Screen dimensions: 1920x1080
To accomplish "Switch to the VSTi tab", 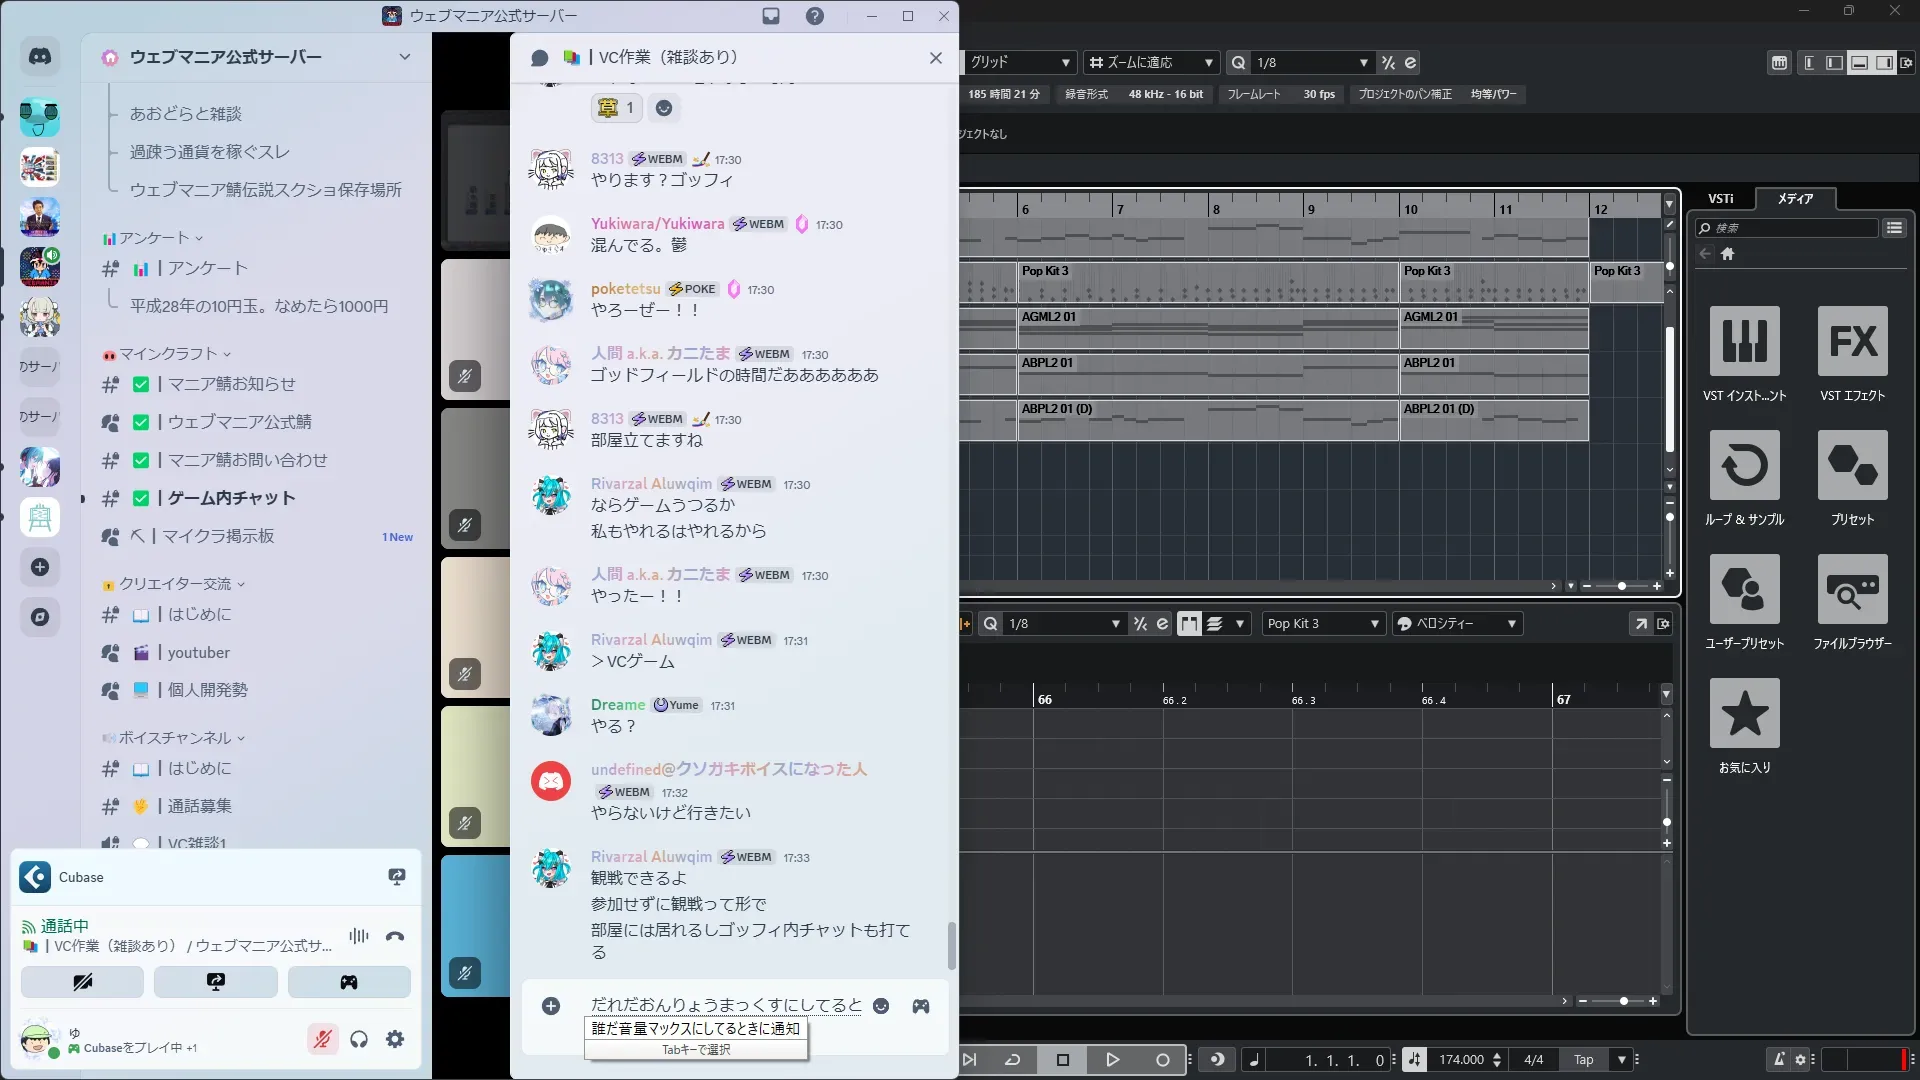I will point(1720,199).
